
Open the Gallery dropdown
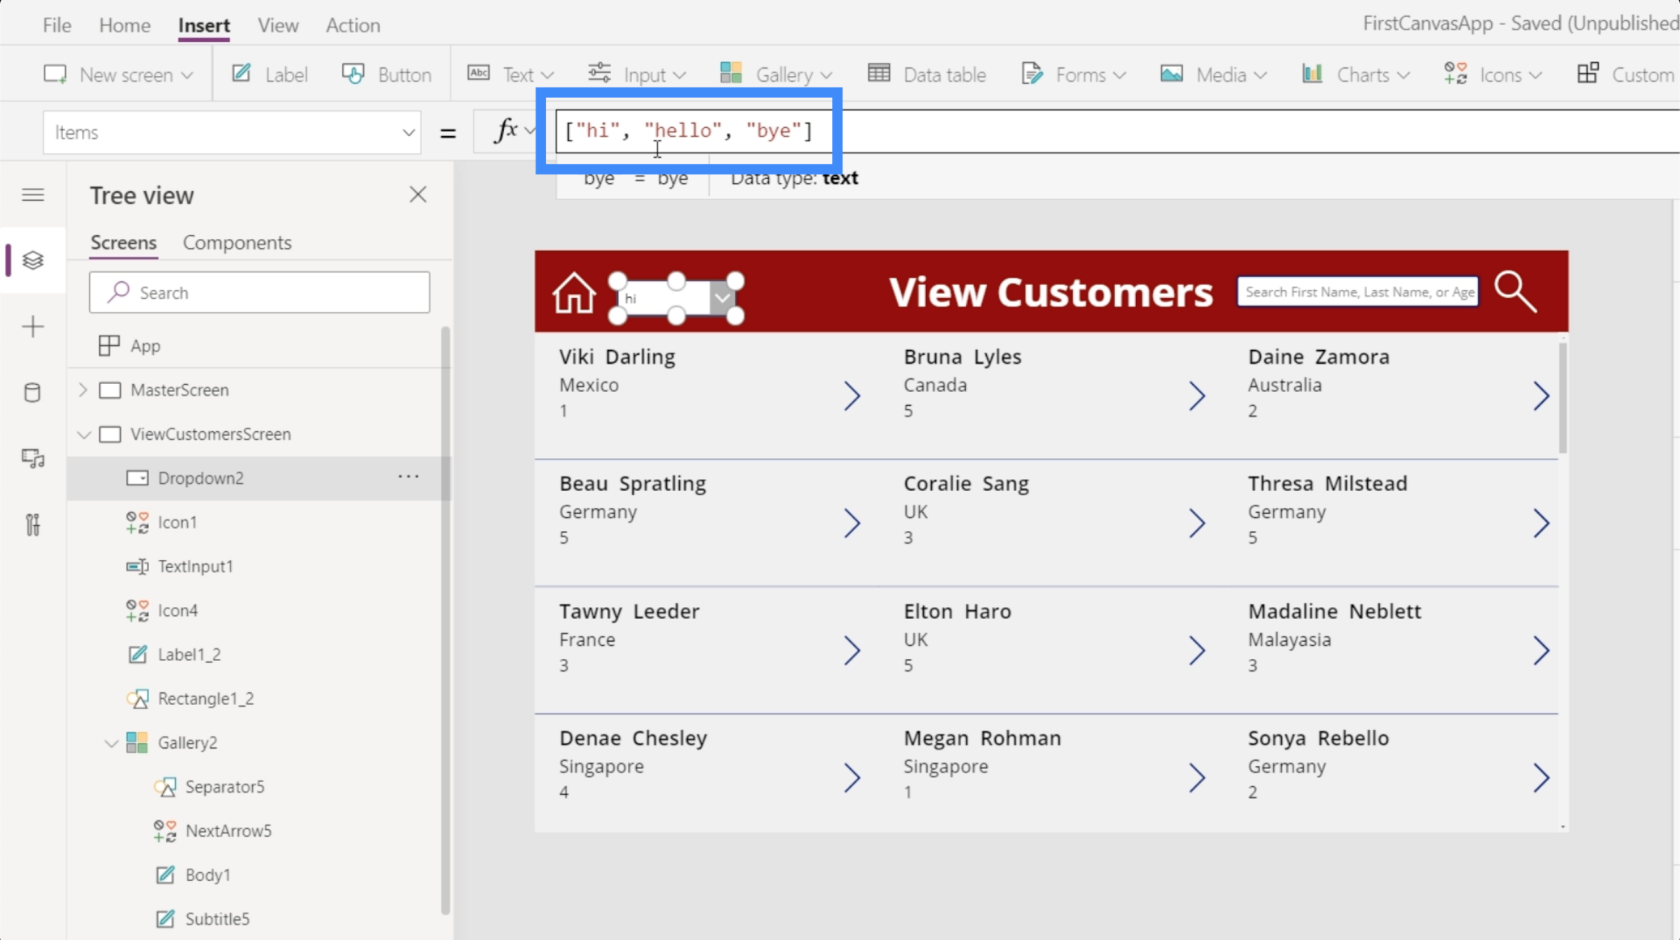[775, 74]
